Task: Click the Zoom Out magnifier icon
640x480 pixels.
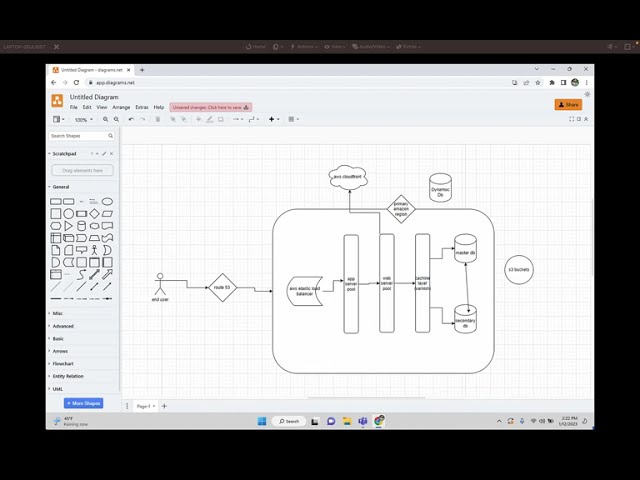Action: click(117, 119)
